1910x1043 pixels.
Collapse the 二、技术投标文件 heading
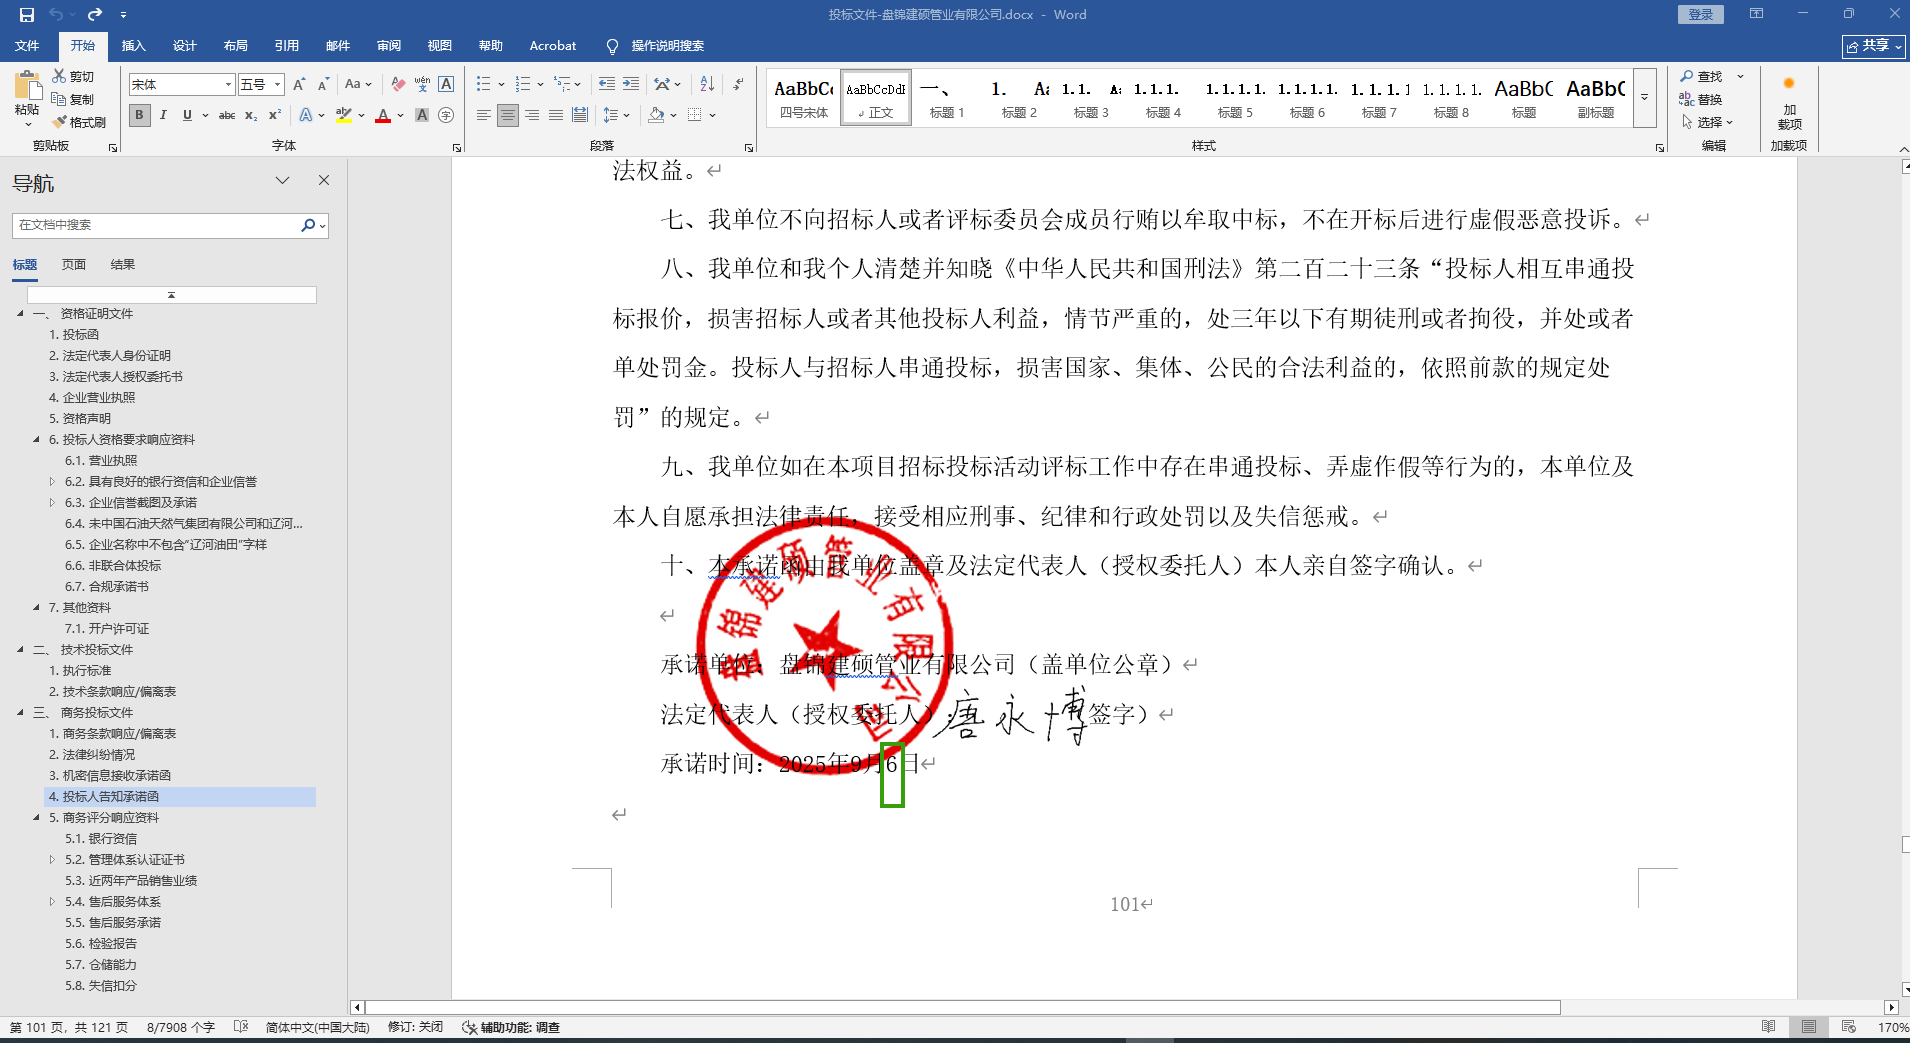pos(20,649)
